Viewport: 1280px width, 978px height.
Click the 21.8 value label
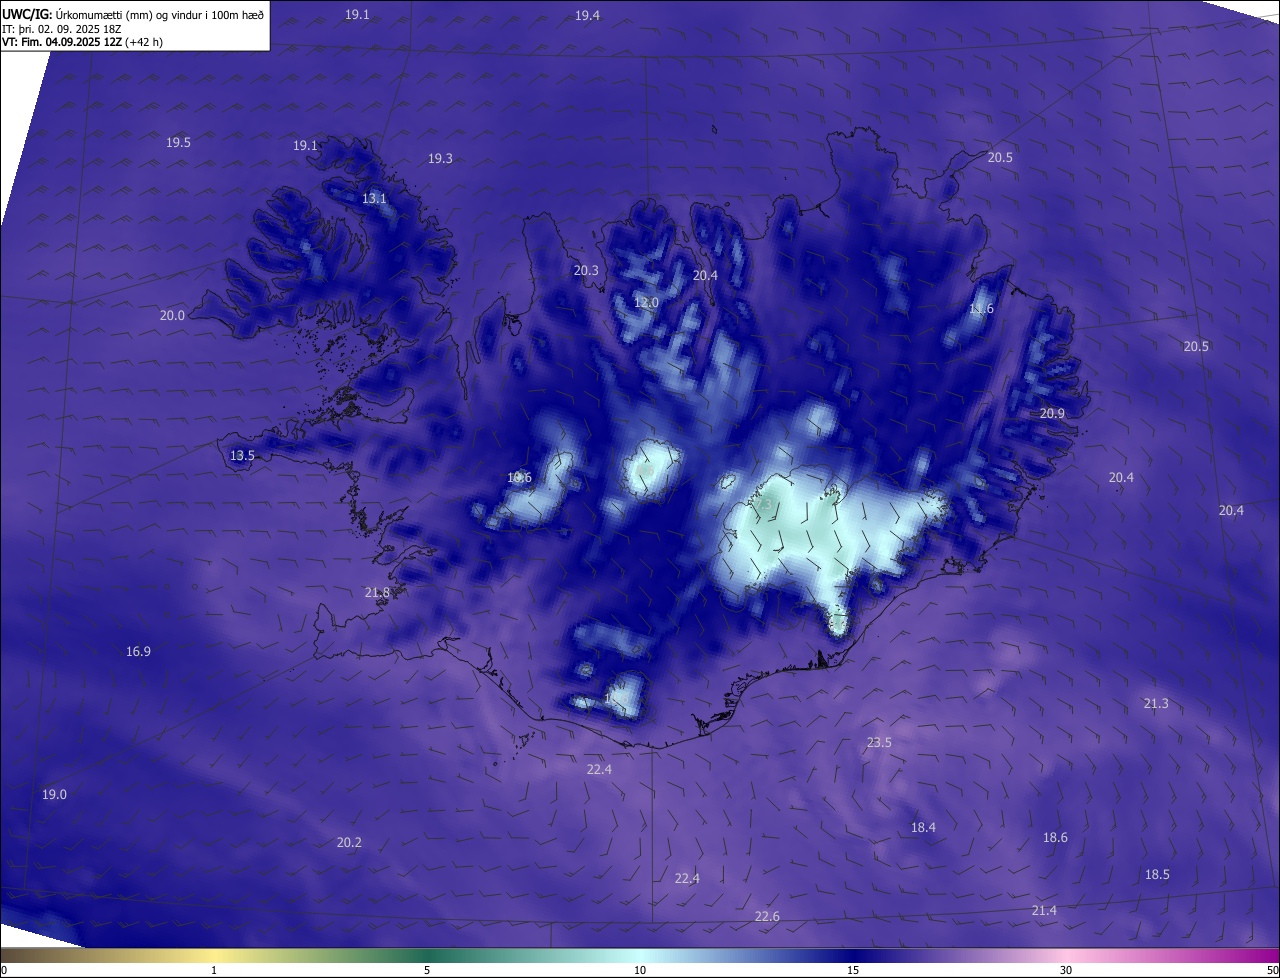[377, 593]
